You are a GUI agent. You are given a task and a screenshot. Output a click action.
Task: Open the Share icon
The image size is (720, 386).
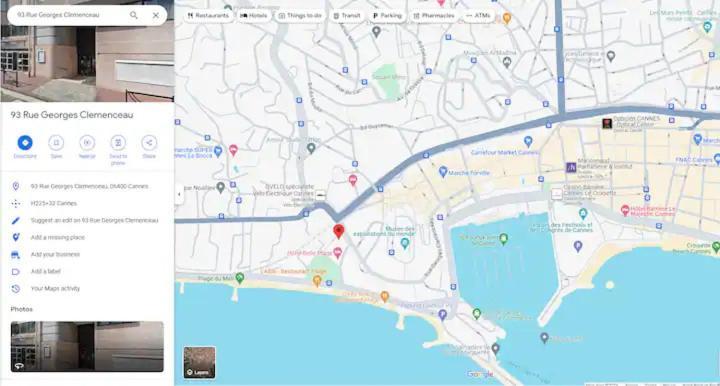[149, 143]
